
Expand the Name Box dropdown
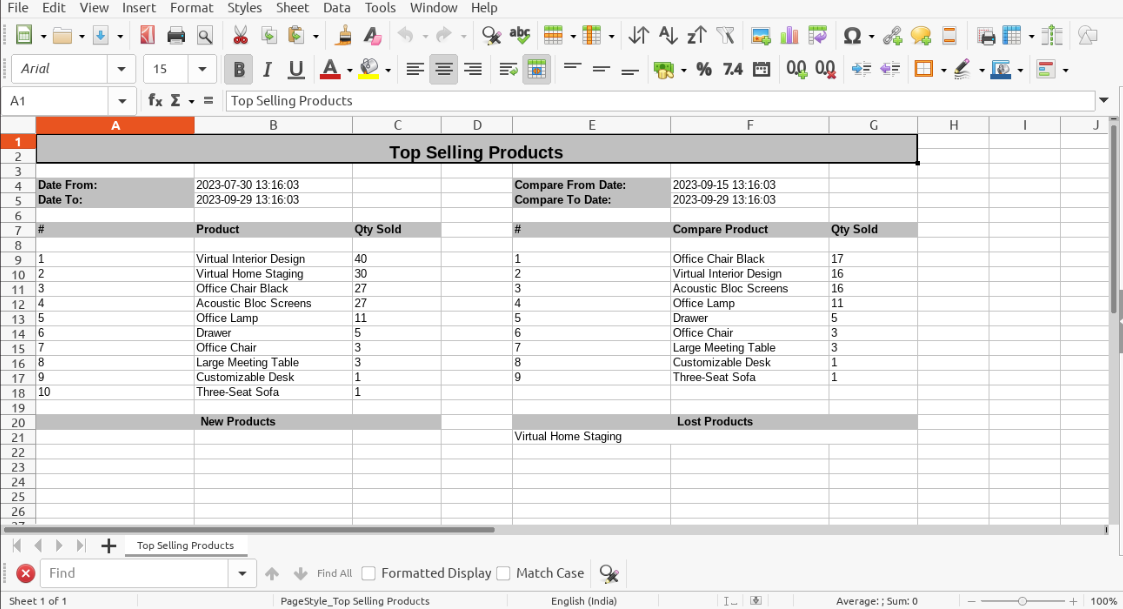tap(122, 101)
